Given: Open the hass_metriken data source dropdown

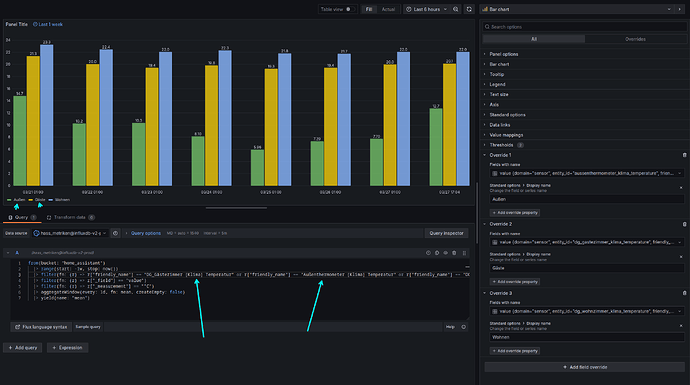Looking at the screenshot, I should tap(70, 233).
